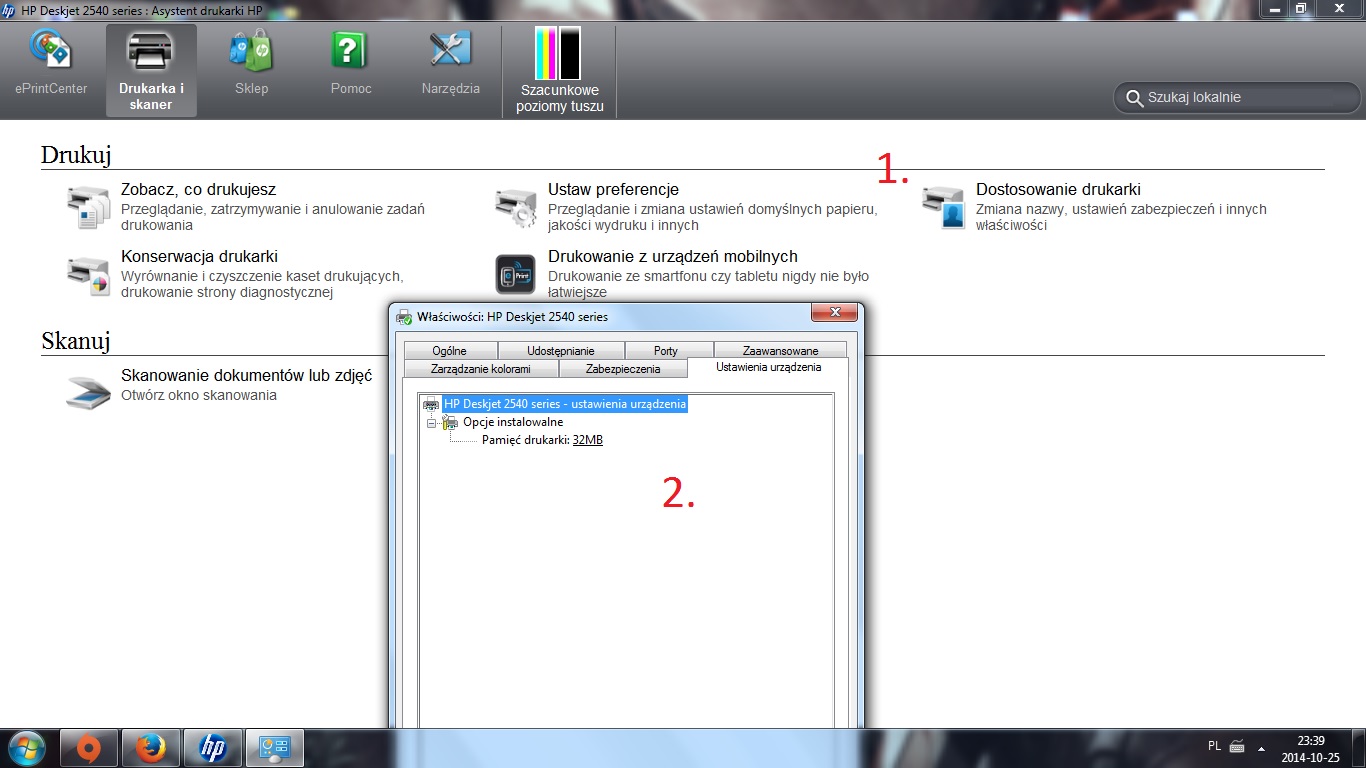Switch to the Zaawansowane tab
This screenshot has height=768, width=1366.
pyautogui.click(x=781, y=350)
